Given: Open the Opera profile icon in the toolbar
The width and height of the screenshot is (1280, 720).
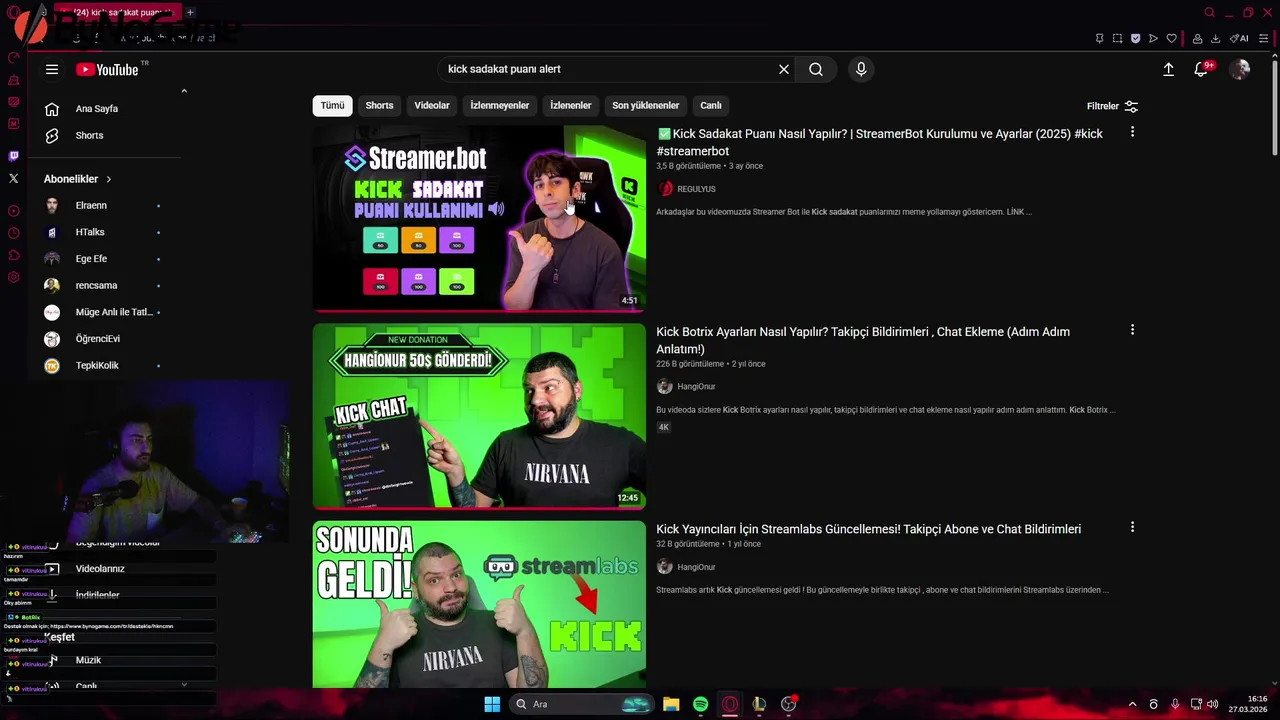Looking at the screenshot, I should click(1197, 39).
